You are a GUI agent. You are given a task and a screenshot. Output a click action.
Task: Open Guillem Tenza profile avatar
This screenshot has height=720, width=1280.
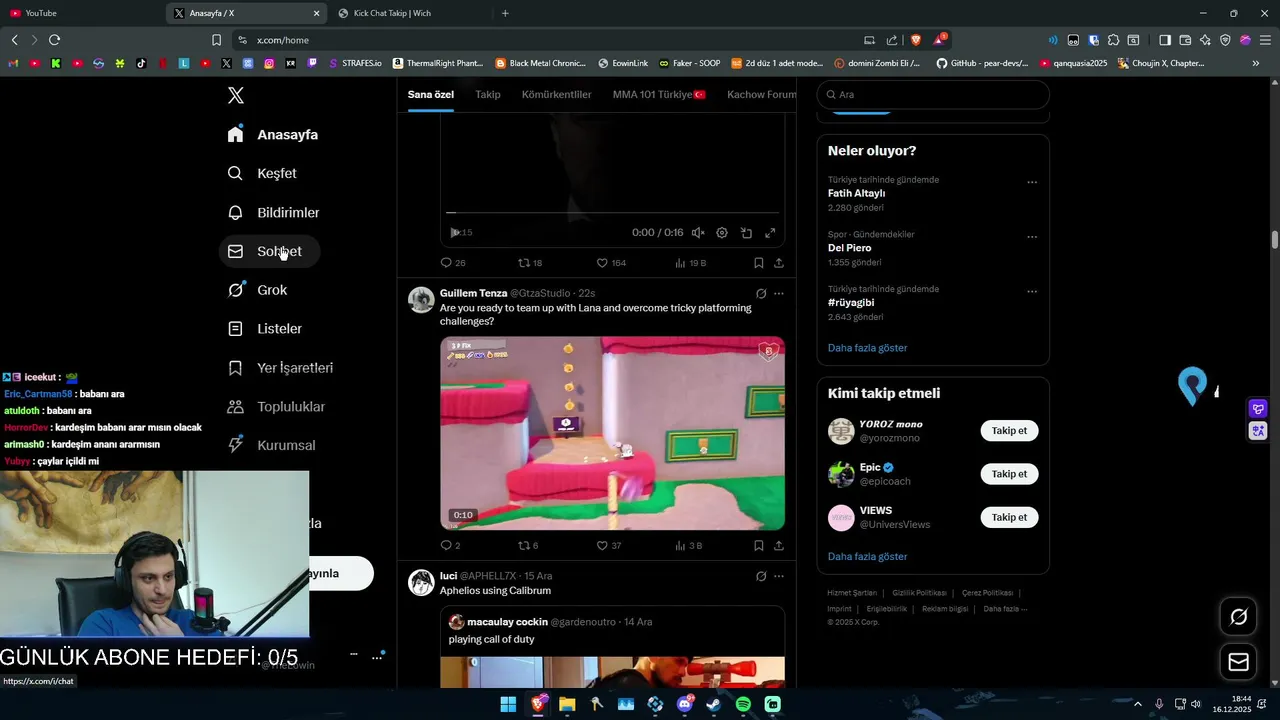coord(421,300)
